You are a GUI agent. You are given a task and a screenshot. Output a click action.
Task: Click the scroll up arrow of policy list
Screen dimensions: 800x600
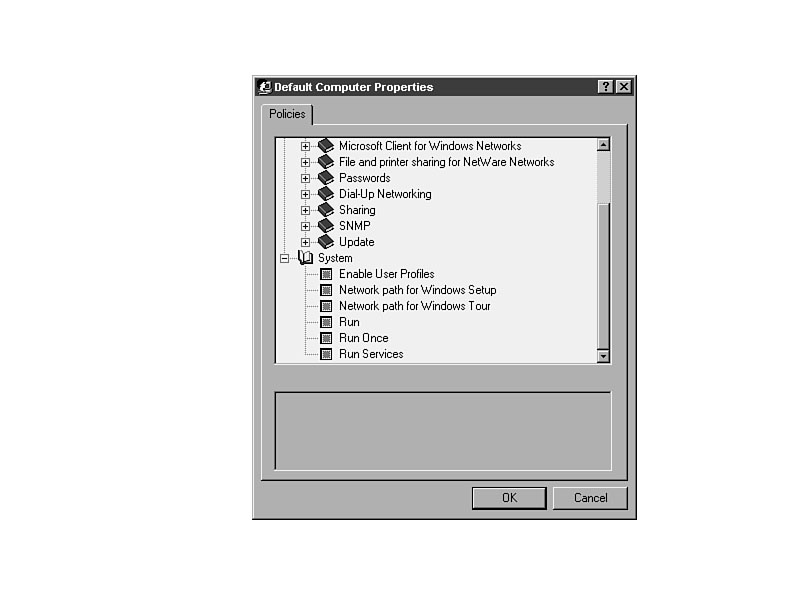click(x=603, y=145)
